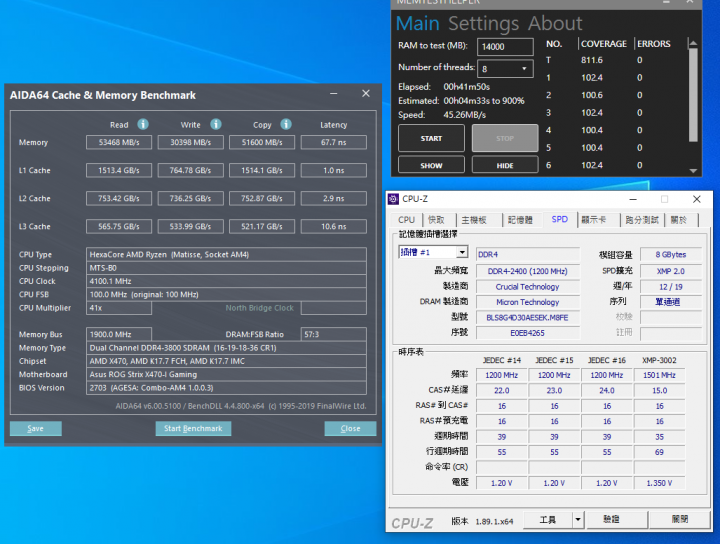Viewport: 720px width, 544px height.
Task: Expand the CPU-Z tools dropdown arrow
Action: 578,520
